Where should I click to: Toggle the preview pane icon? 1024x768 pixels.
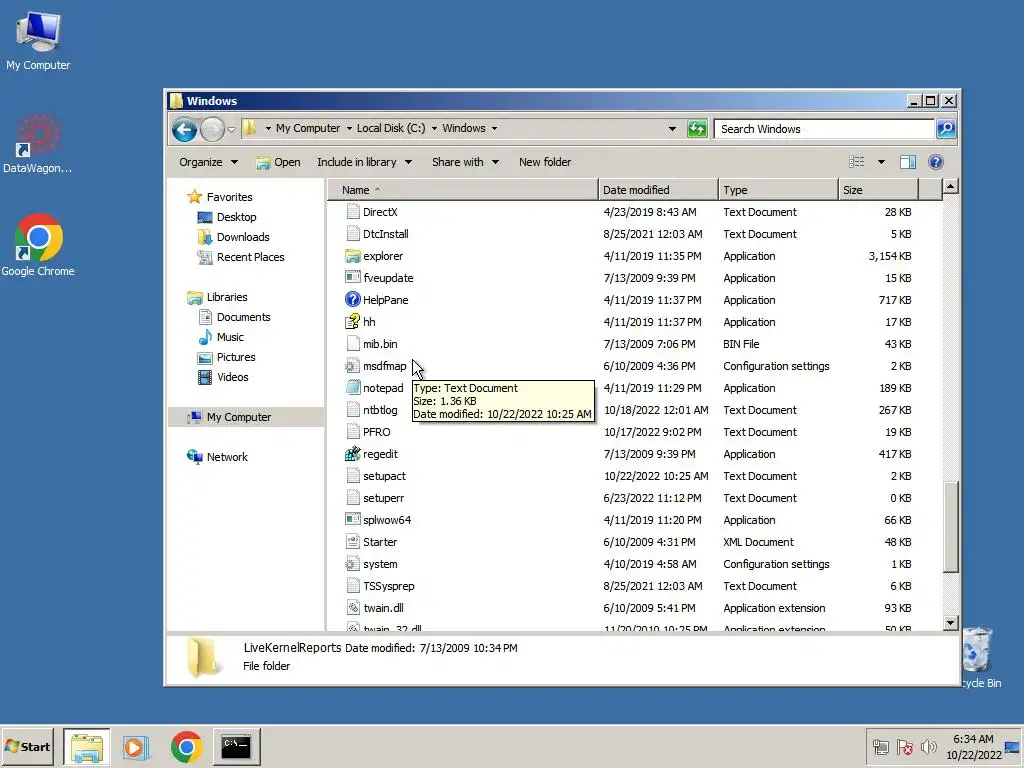(x=908, y=162)
